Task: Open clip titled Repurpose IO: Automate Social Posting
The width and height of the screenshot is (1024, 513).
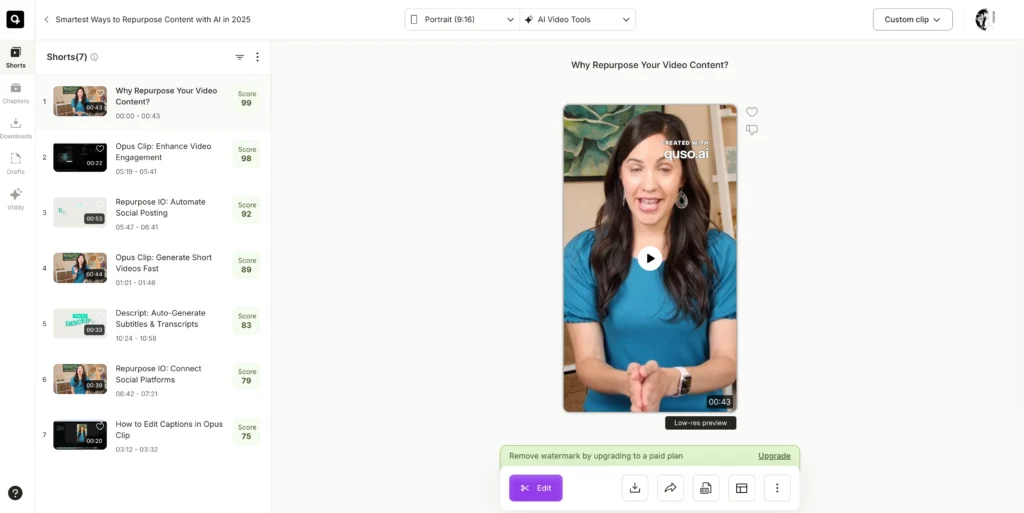Action: point(161,208)
